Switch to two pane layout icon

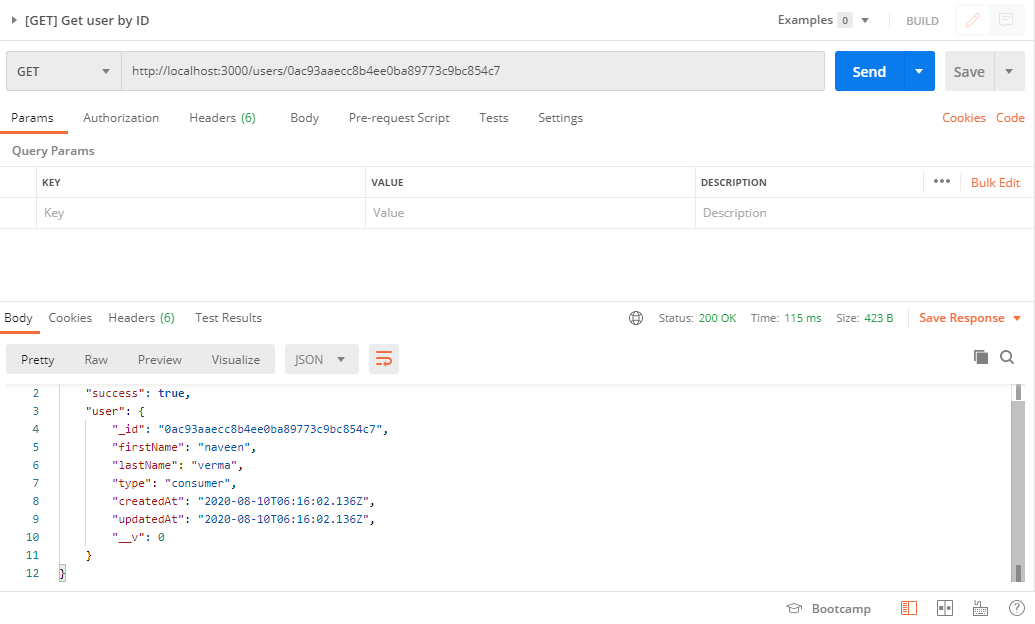(x=945, y=608)
